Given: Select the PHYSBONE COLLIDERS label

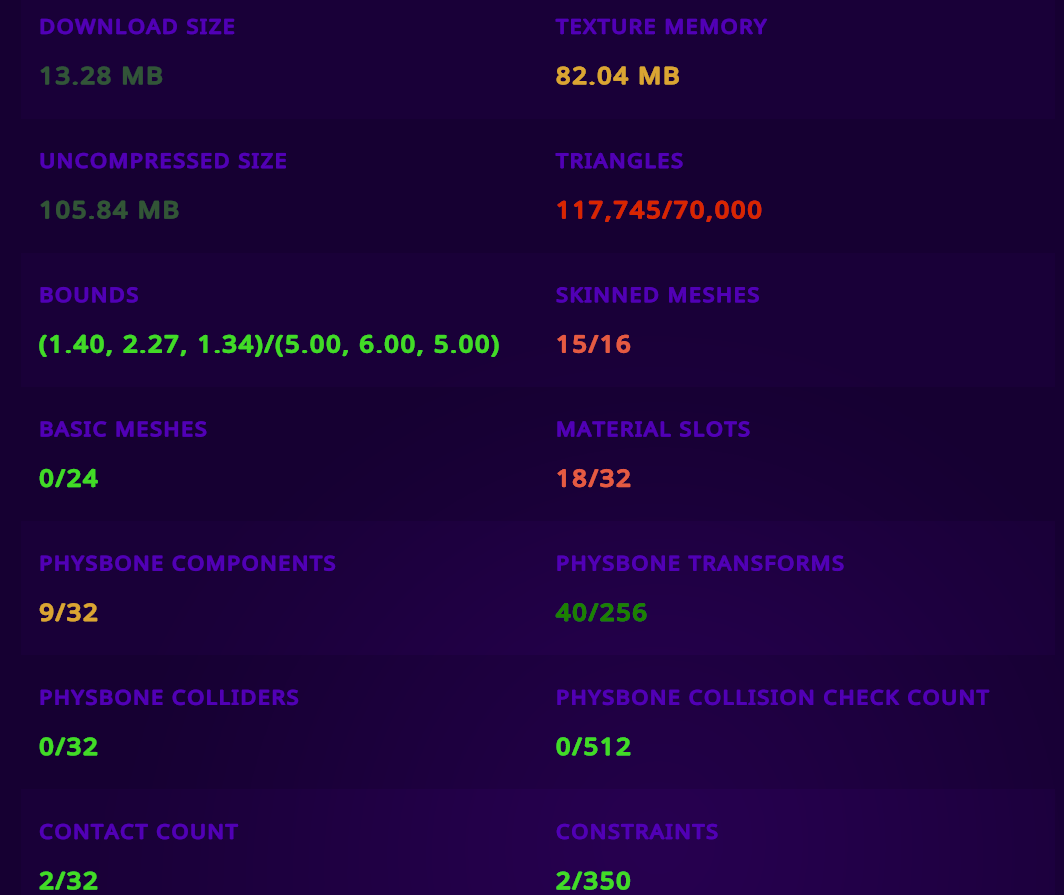Looking at the screenshot, I should (x=169, y=698).
